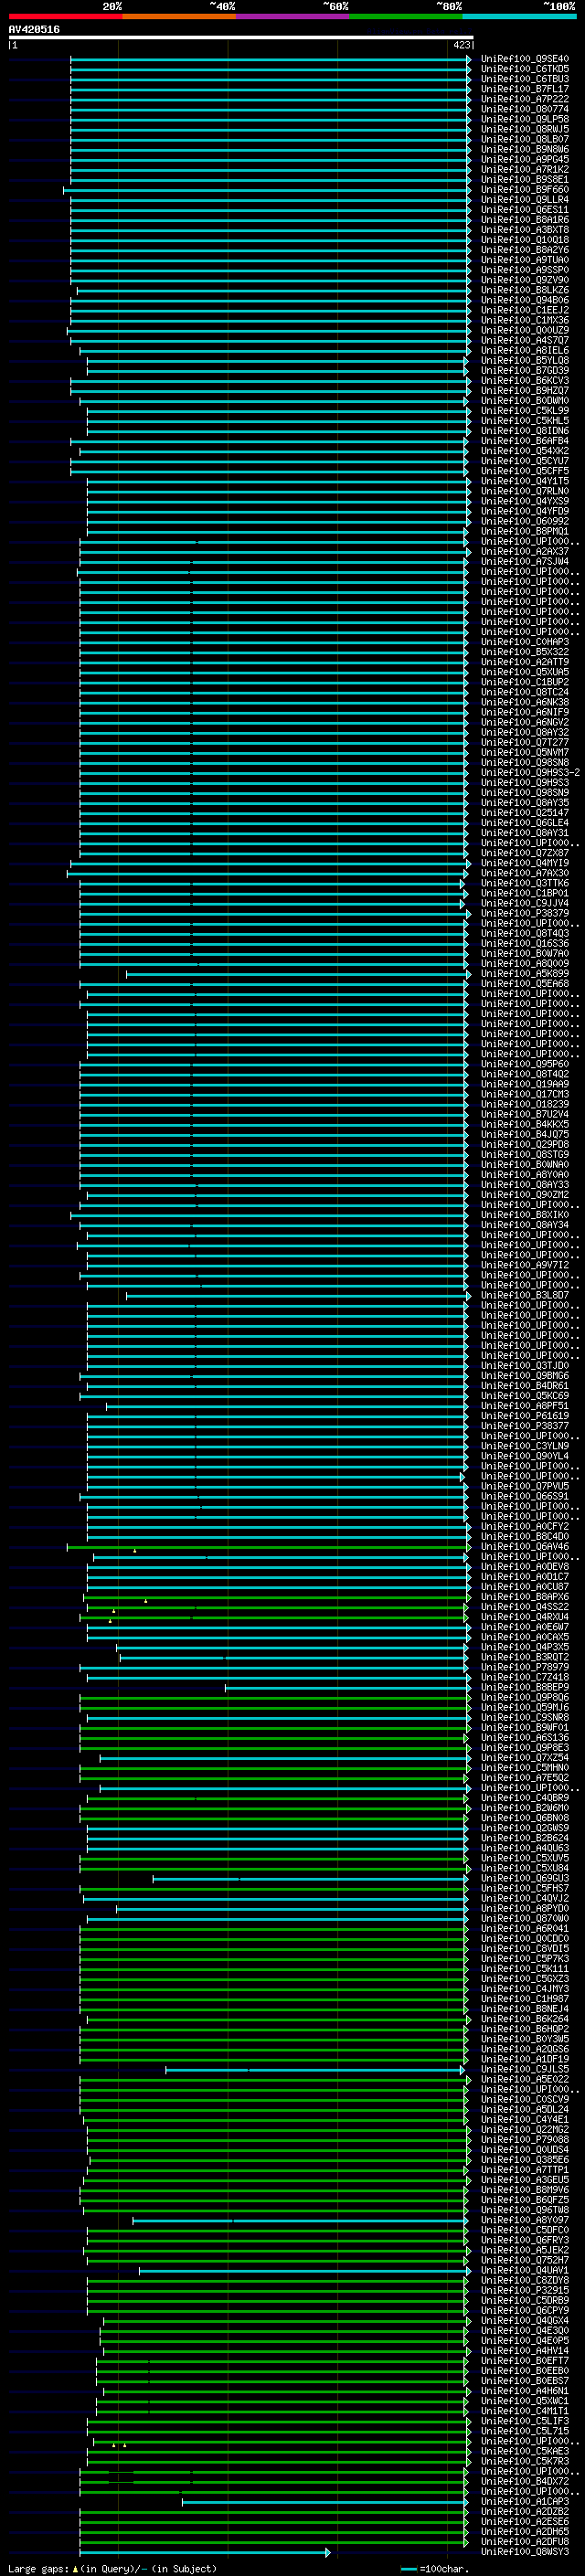Choose hit label UniRef100_Q10Q18
The width and height of the screenshot is (585, 2576).
(x=524, y=240)
